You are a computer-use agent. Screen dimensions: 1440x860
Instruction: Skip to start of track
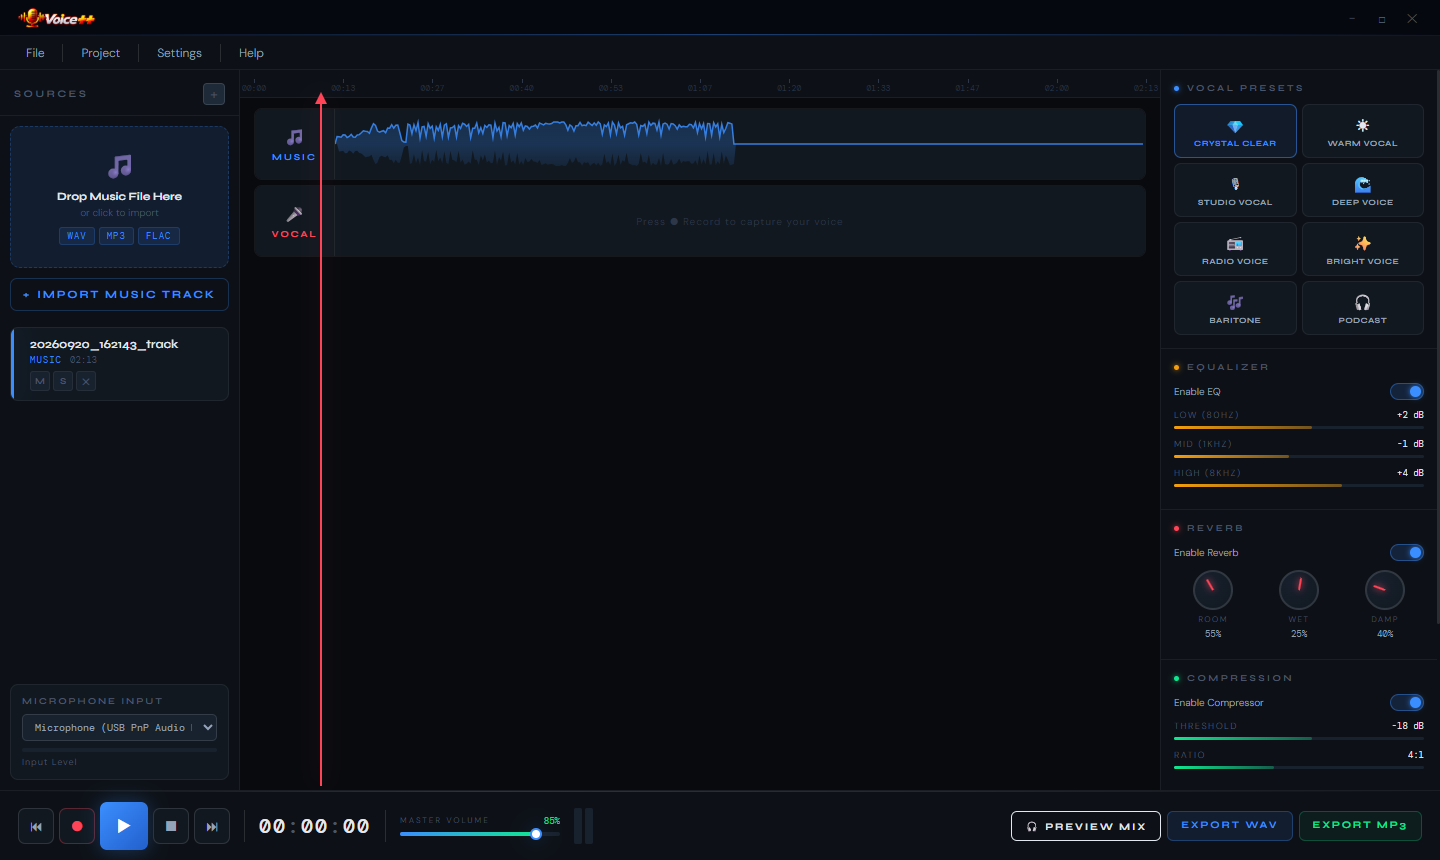(x=36, y=826)
